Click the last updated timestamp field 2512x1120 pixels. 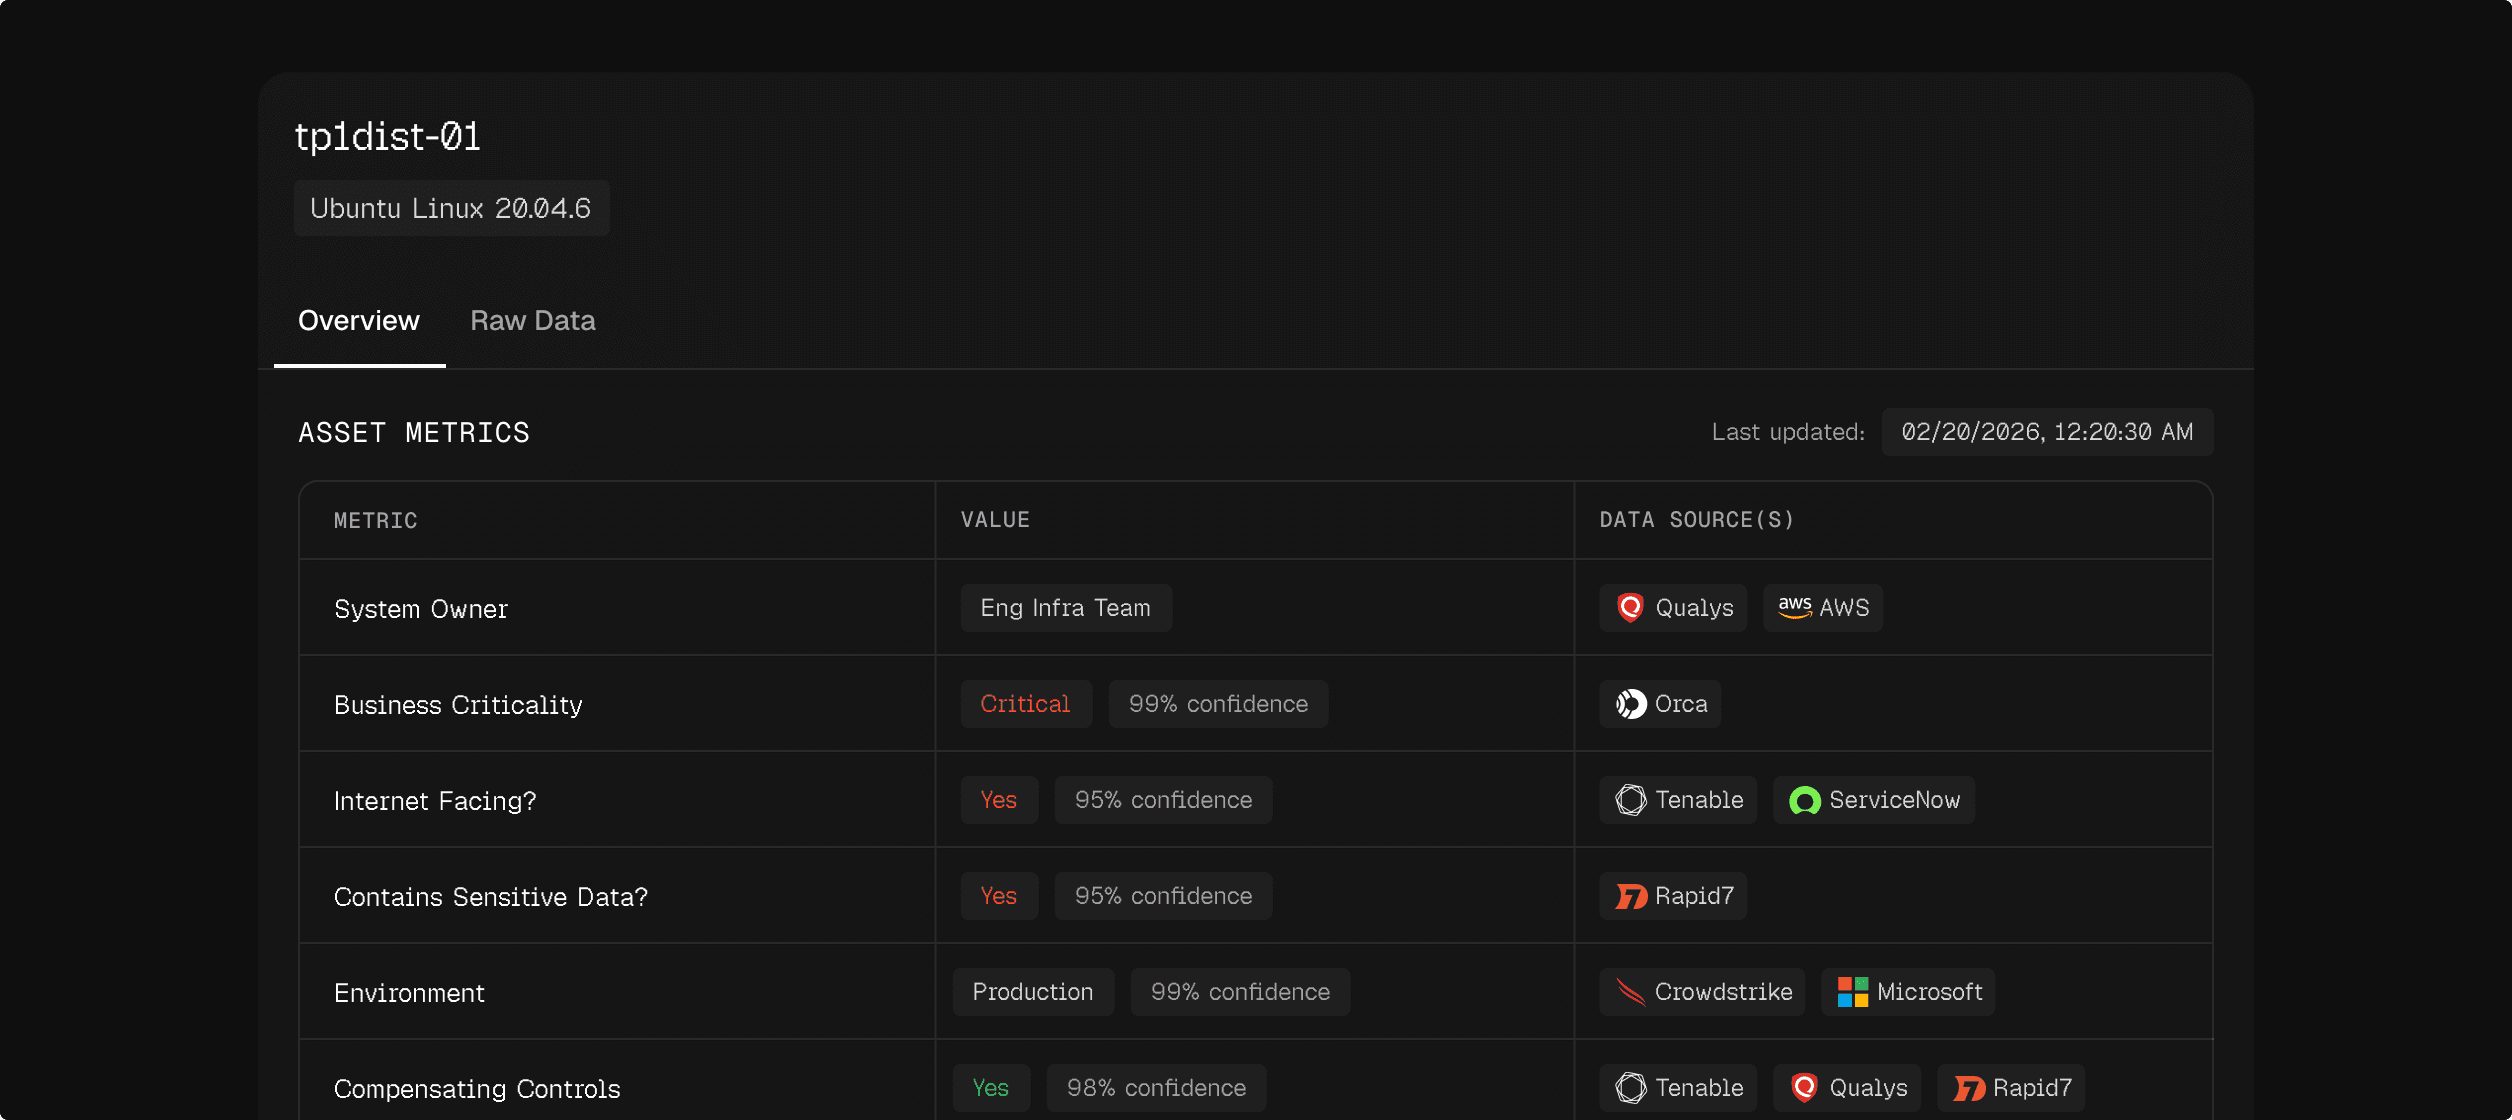[x=2046, y=432]
